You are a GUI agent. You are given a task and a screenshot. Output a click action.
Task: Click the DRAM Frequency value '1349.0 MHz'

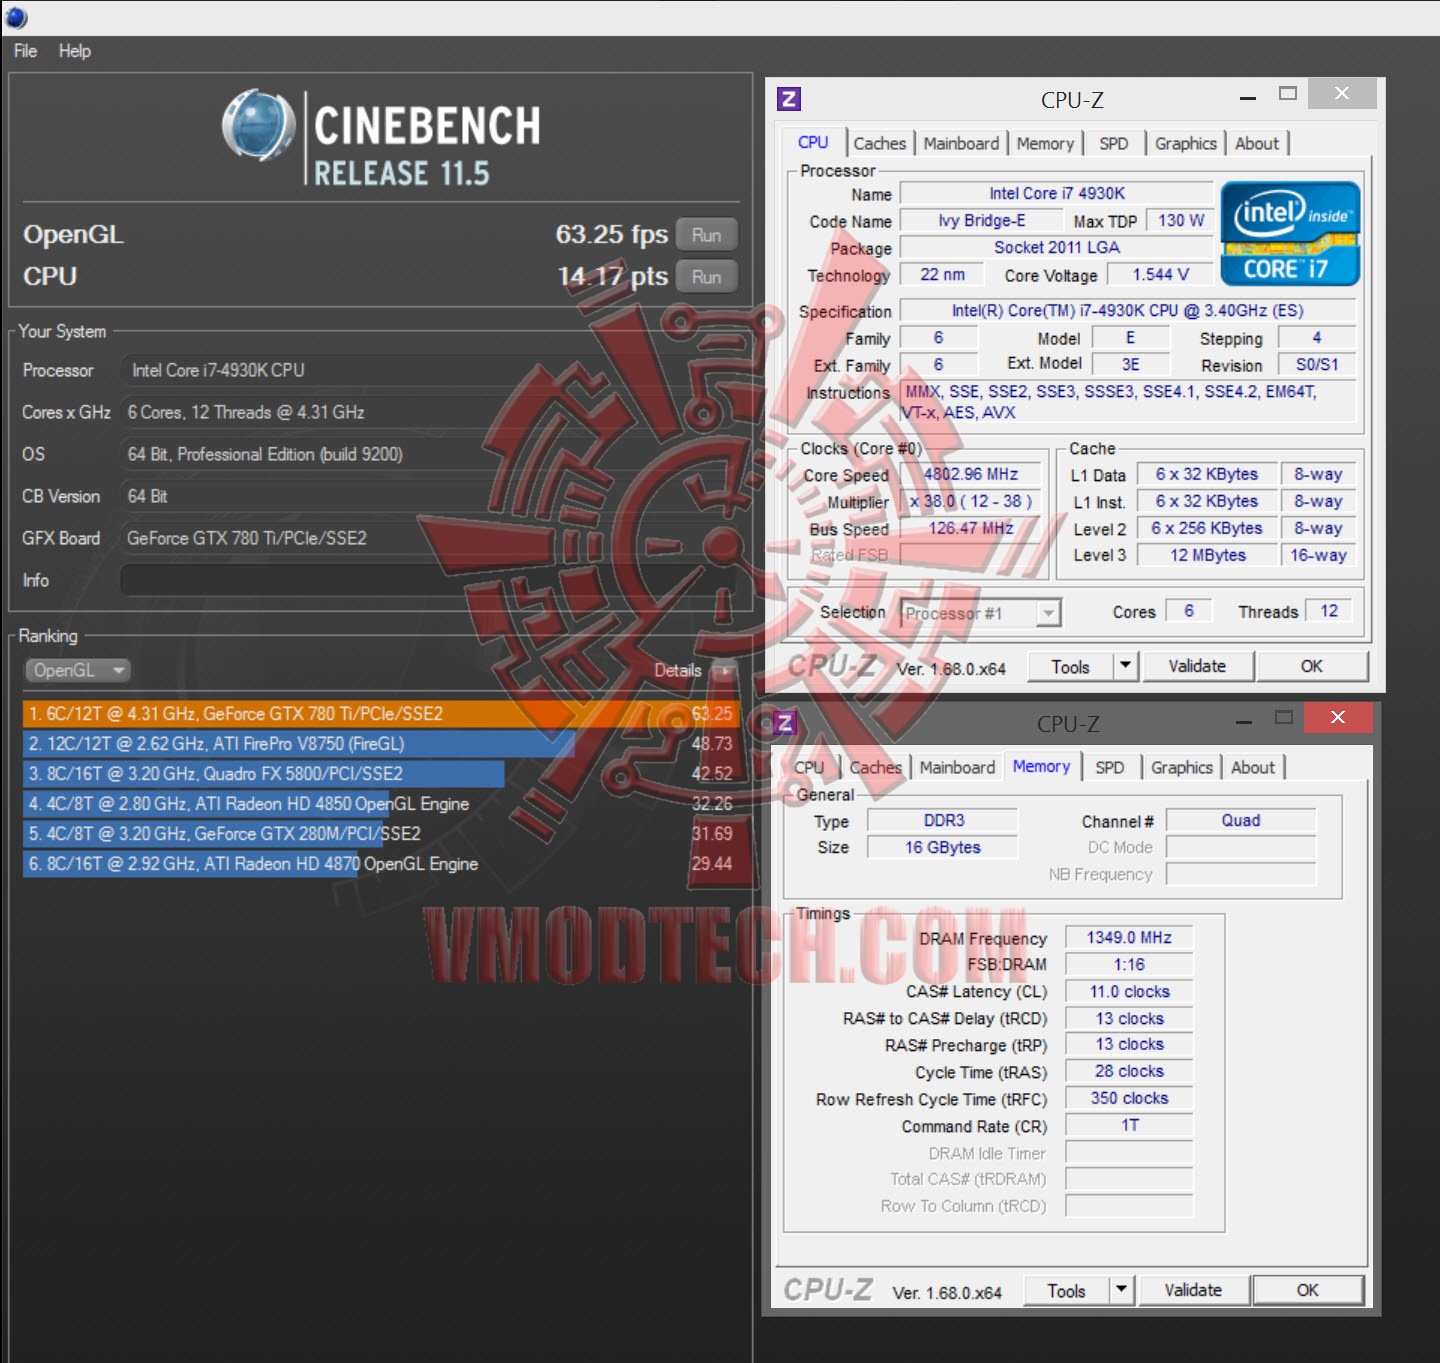[x=1129, y=937]
